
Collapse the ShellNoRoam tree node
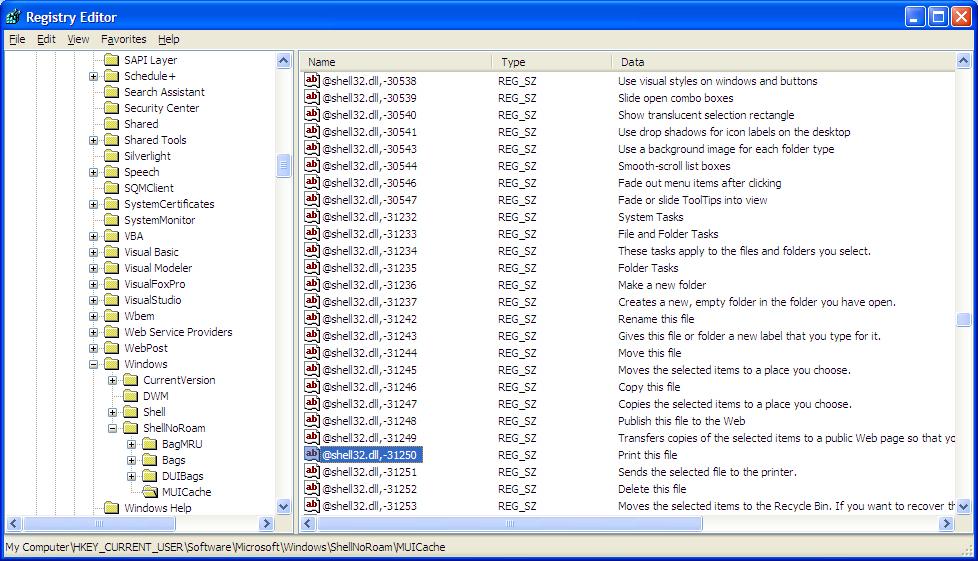(113, 428)
